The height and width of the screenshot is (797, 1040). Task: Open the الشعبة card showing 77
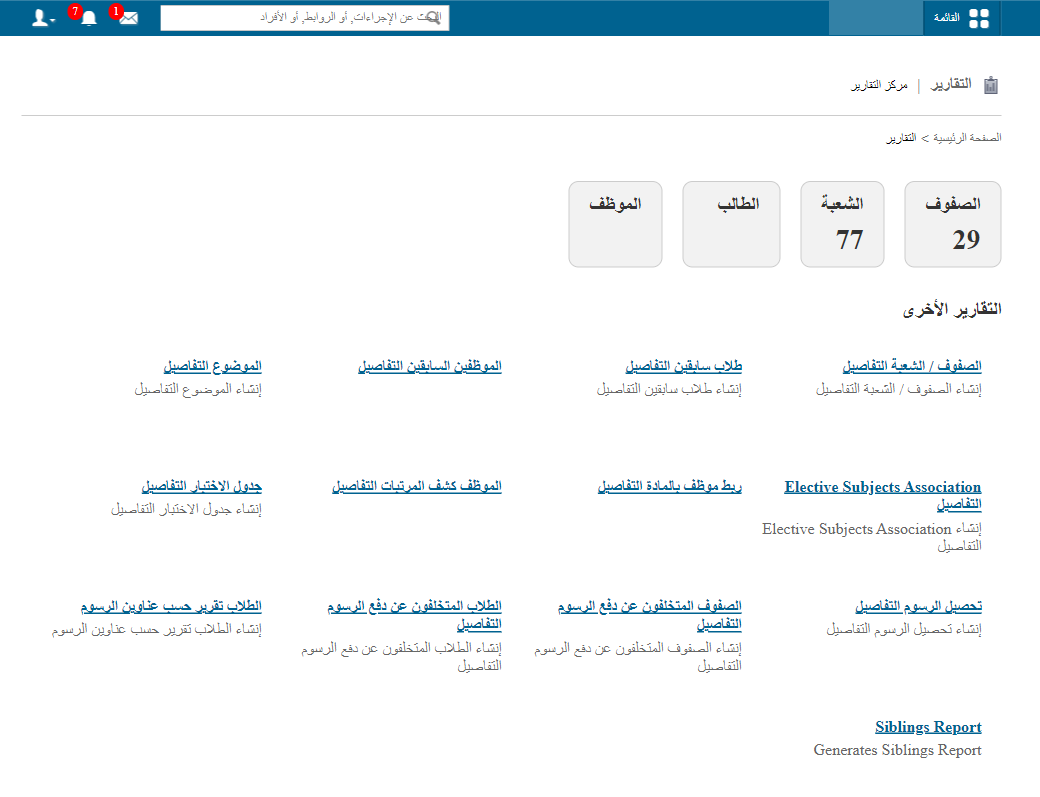(842, 224)
